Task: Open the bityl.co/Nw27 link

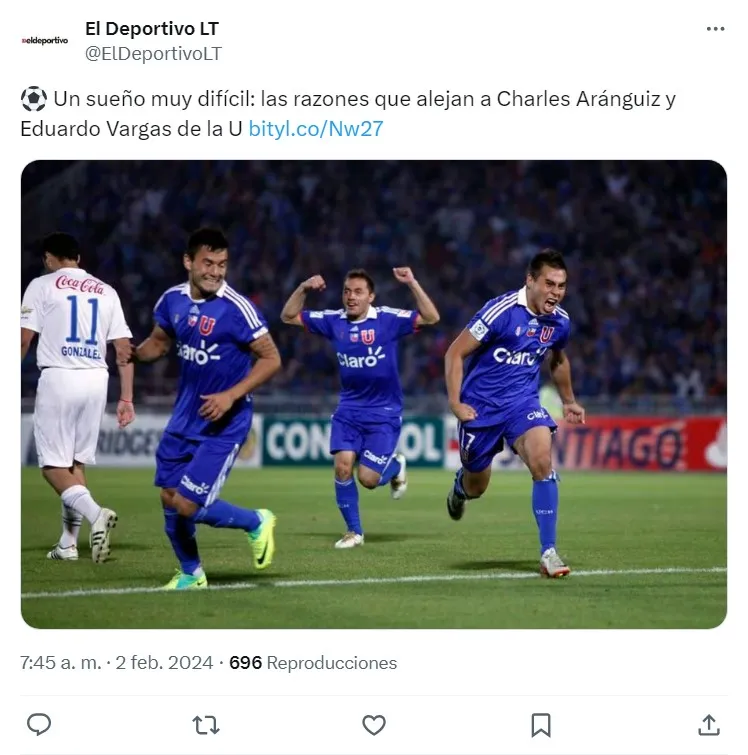Action: pyautogui.click(x=316, y=129)
